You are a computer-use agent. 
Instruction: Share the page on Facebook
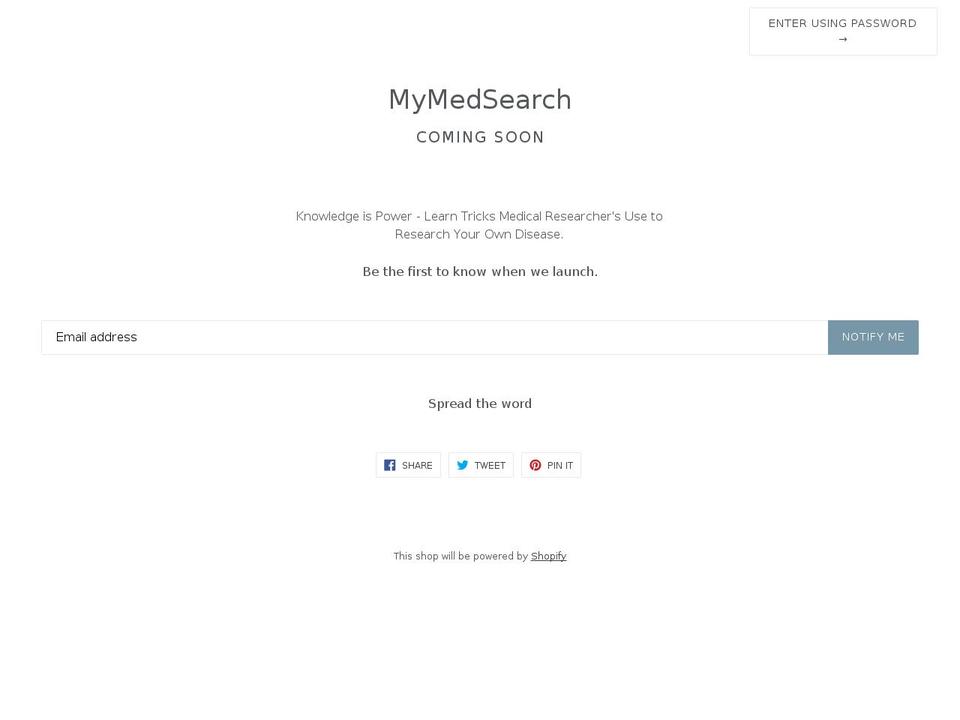pyautogui.click(x=408, y=465)
